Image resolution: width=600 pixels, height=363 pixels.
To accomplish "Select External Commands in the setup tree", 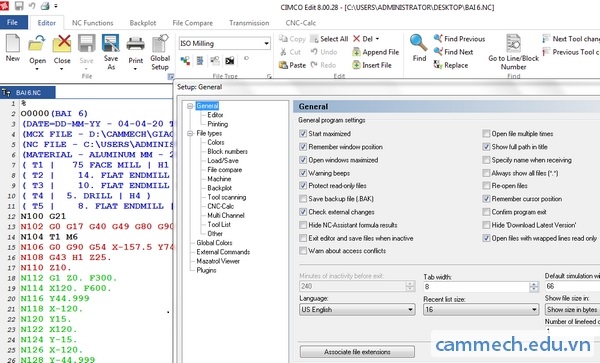I will click(223, 252).
